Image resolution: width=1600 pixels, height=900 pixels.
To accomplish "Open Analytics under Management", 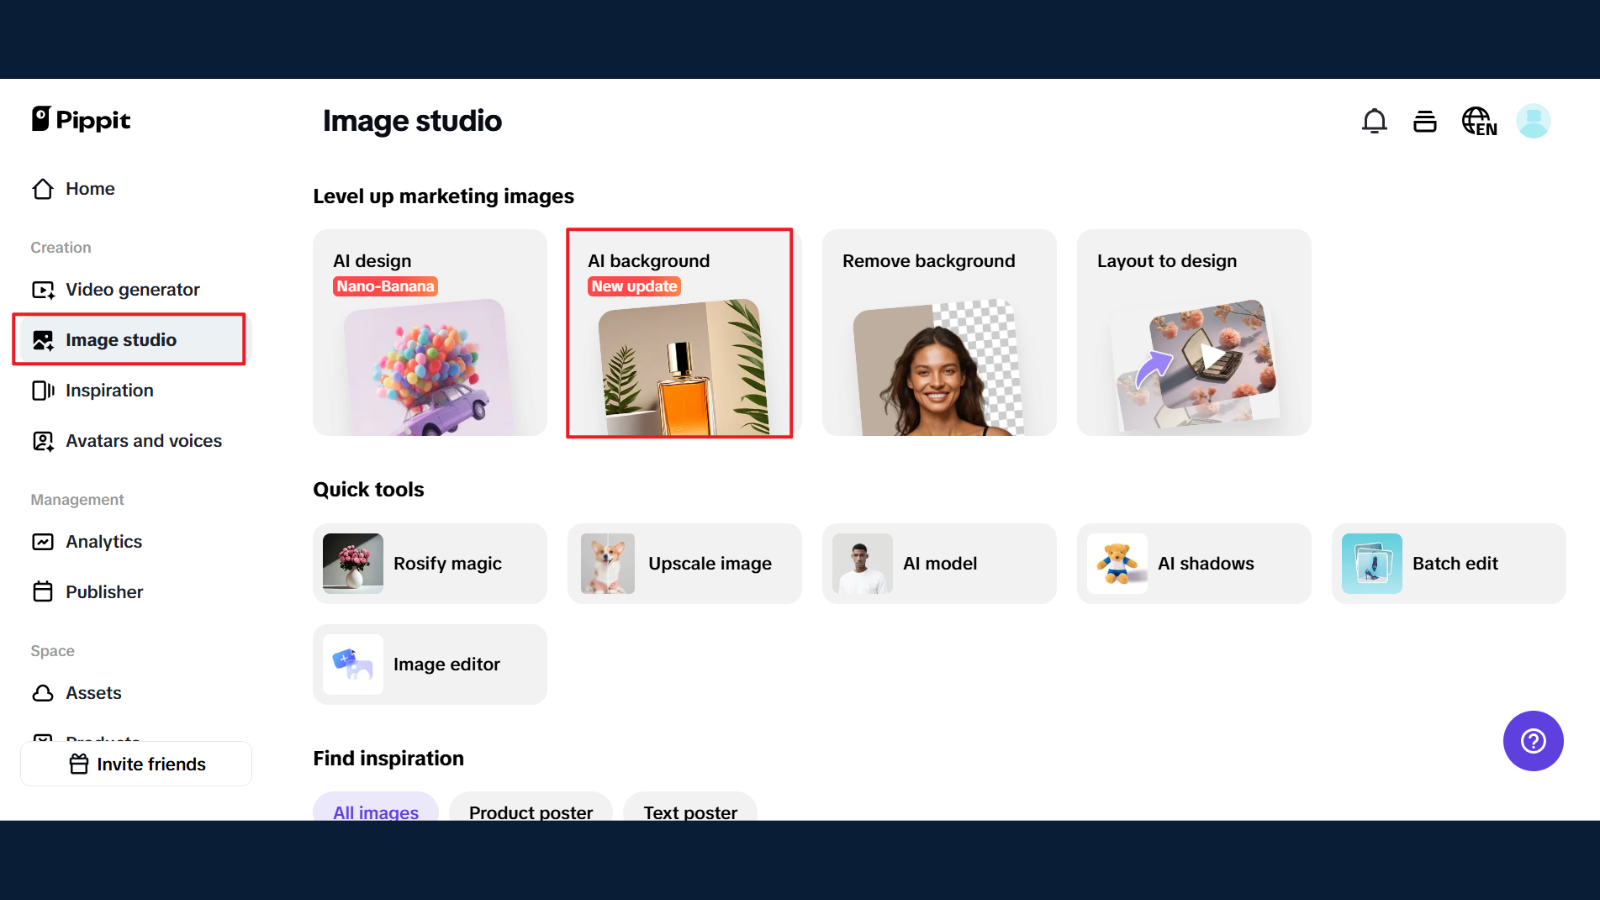I will click(103, 542).
